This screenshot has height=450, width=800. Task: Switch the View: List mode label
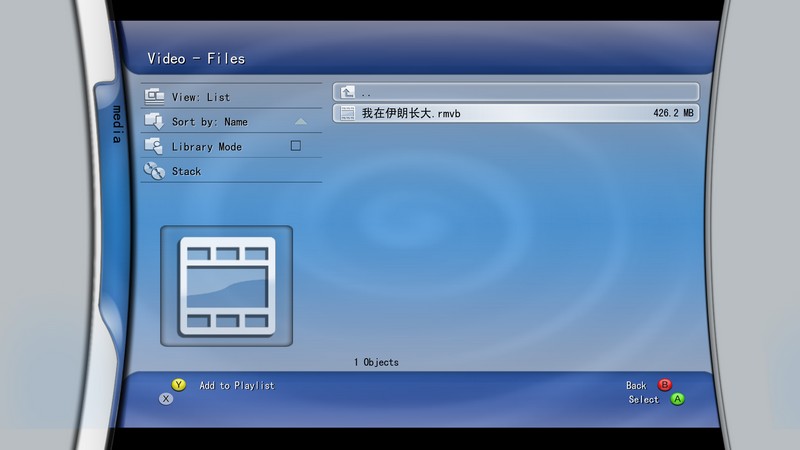coord(200,97)
